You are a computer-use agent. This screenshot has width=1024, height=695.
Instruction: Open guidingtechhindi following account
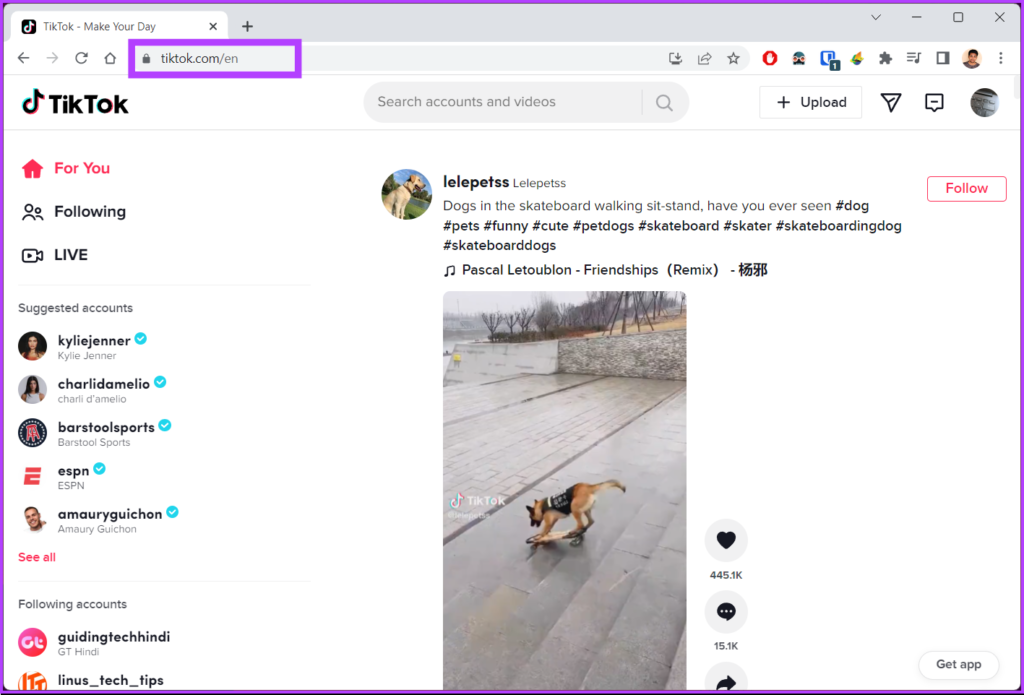pos(95,643)
